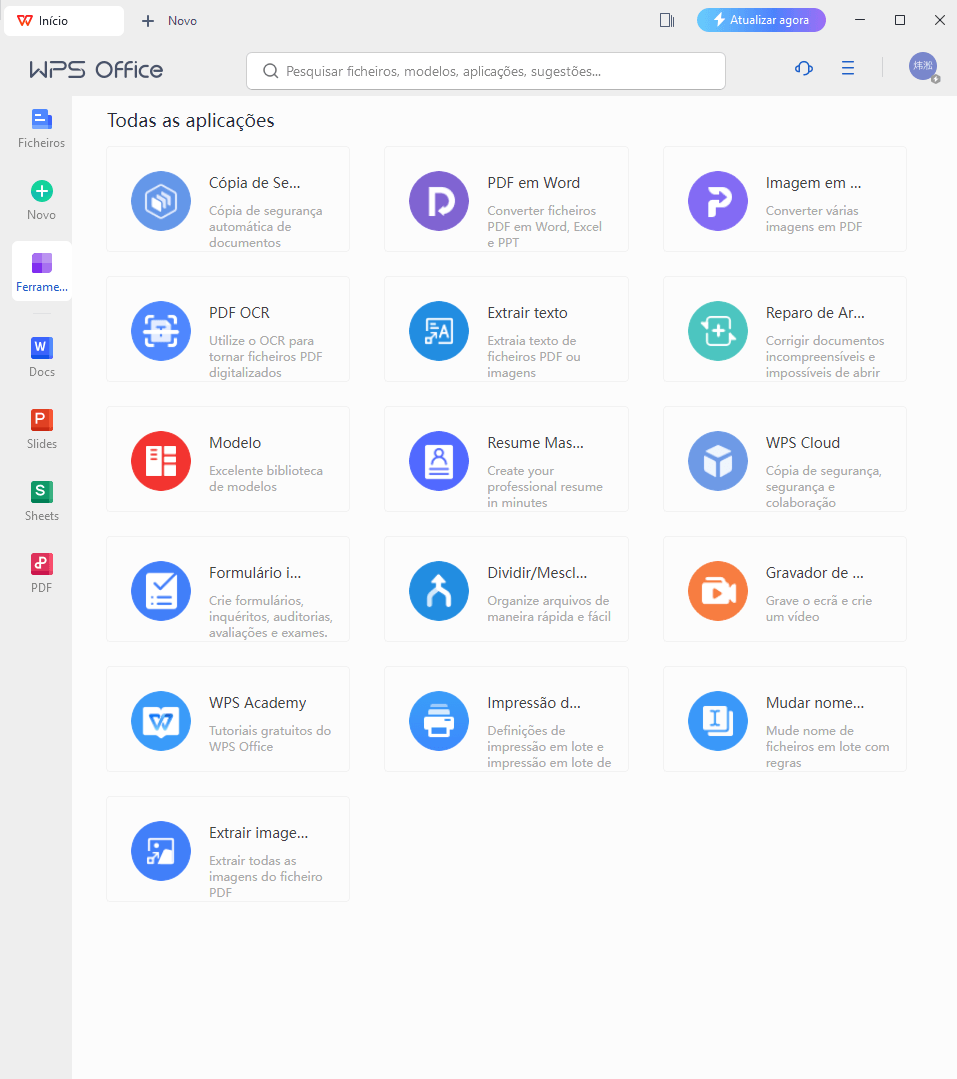The image size is (957, 1079).
Task: Open the Dividir/Mesclar tool
Action: [505, 589]
